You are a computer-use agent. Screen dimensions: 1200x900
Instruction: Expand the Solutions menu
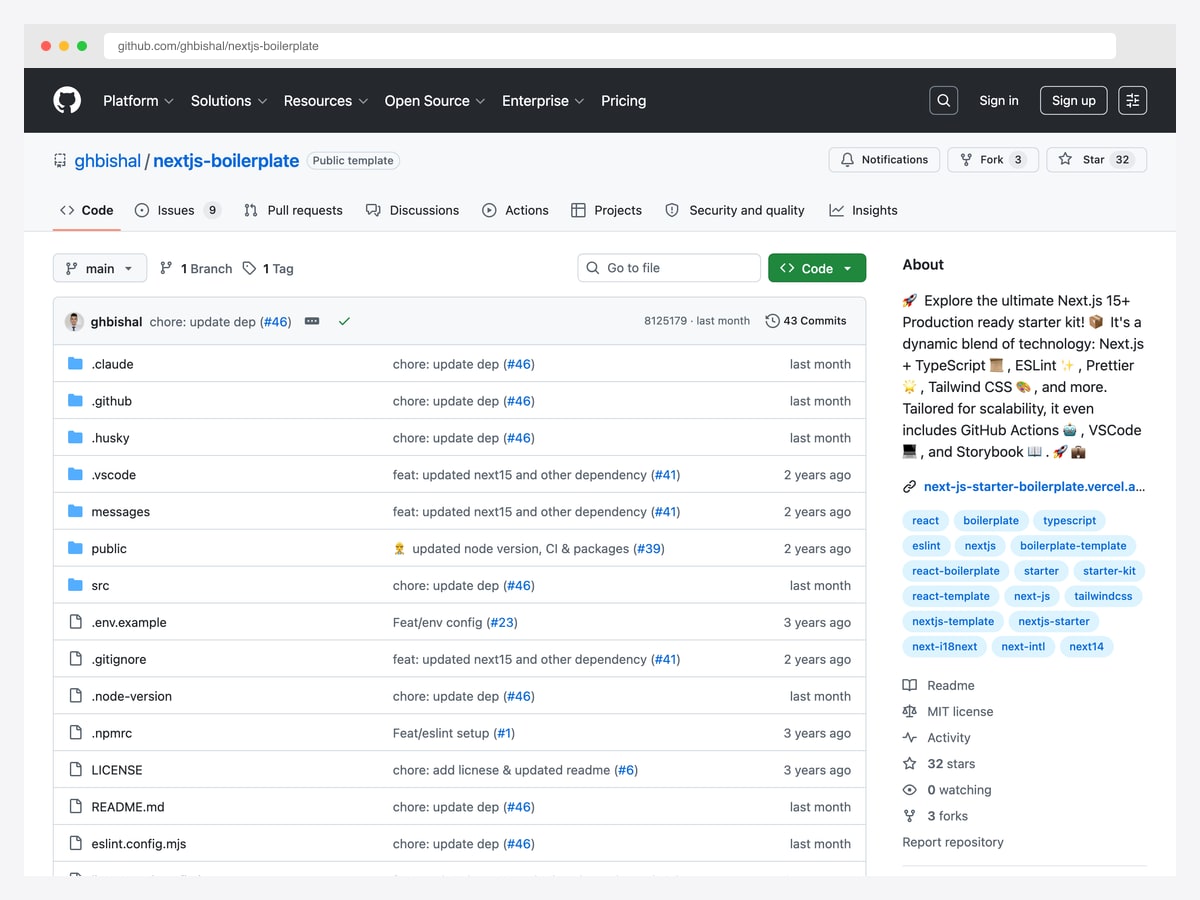[x=229, y=100]
